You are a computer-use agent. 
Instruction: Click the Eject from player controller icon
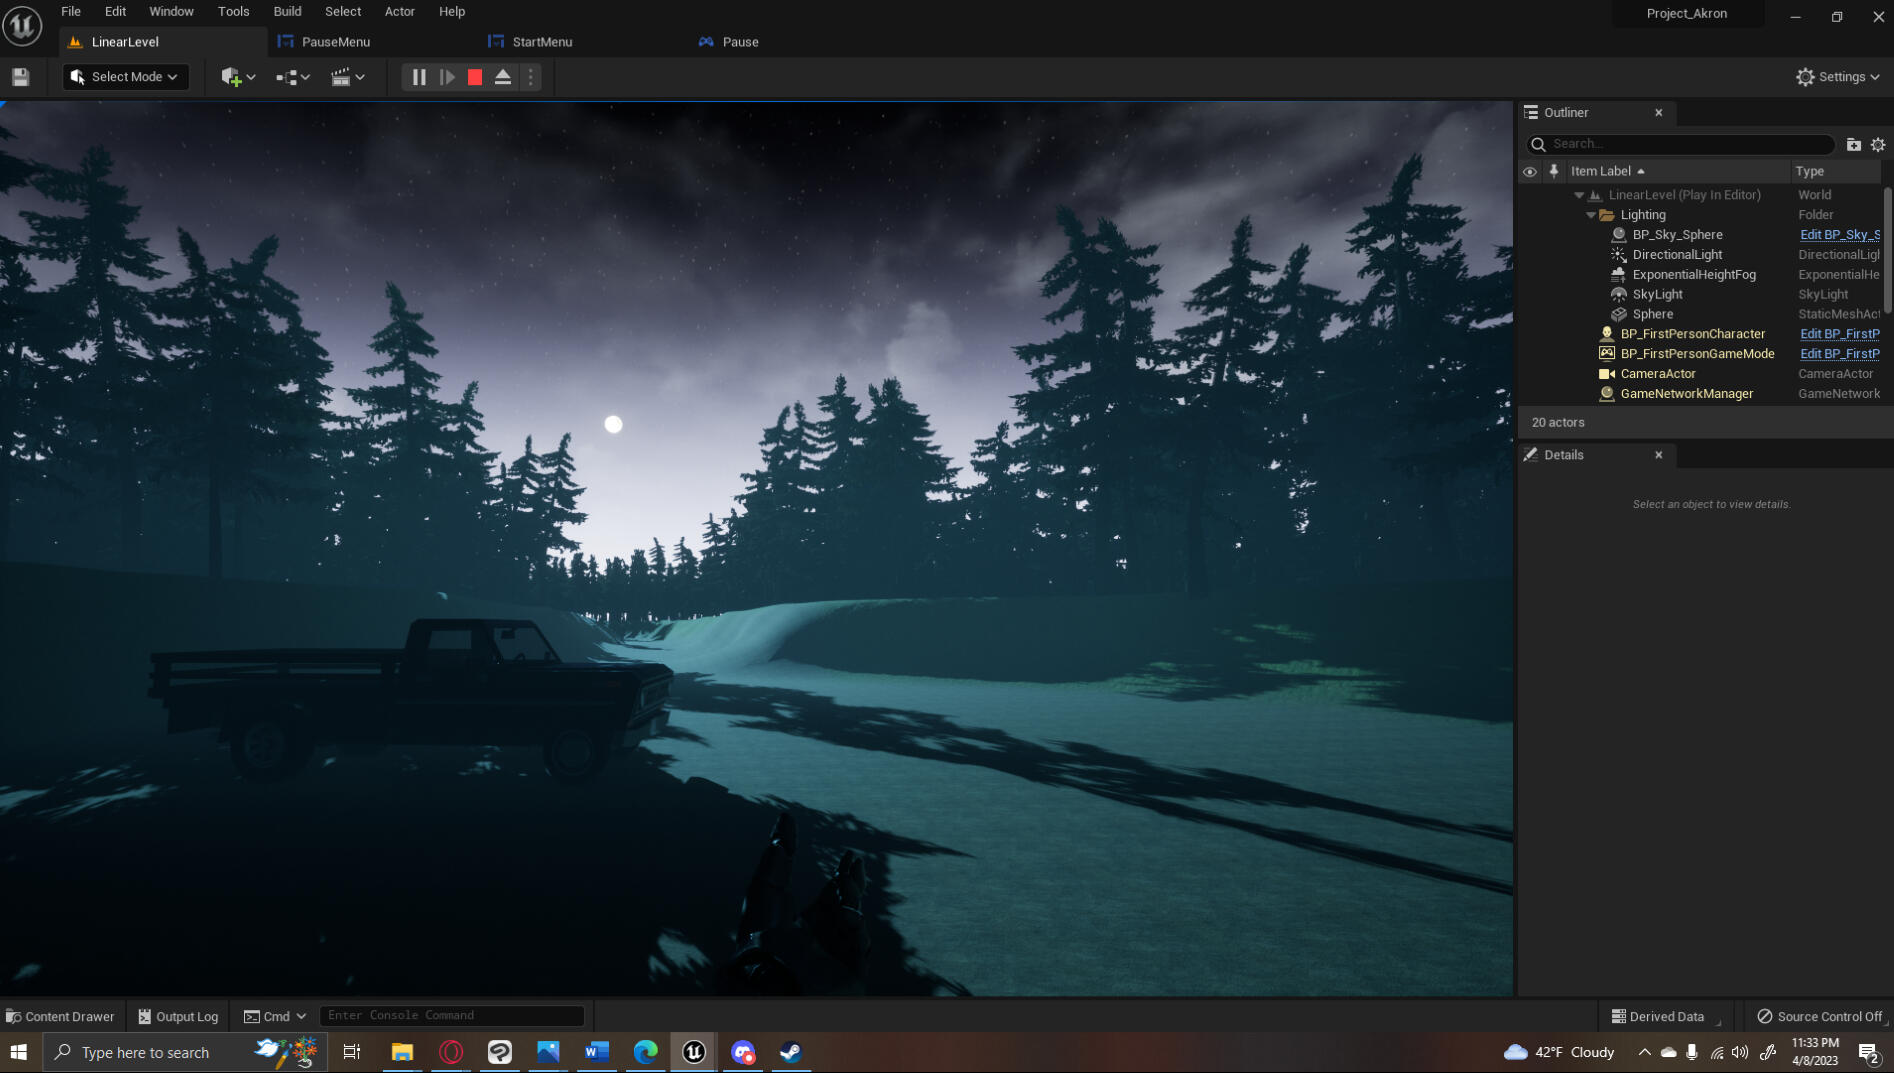(x=503, y=77)
